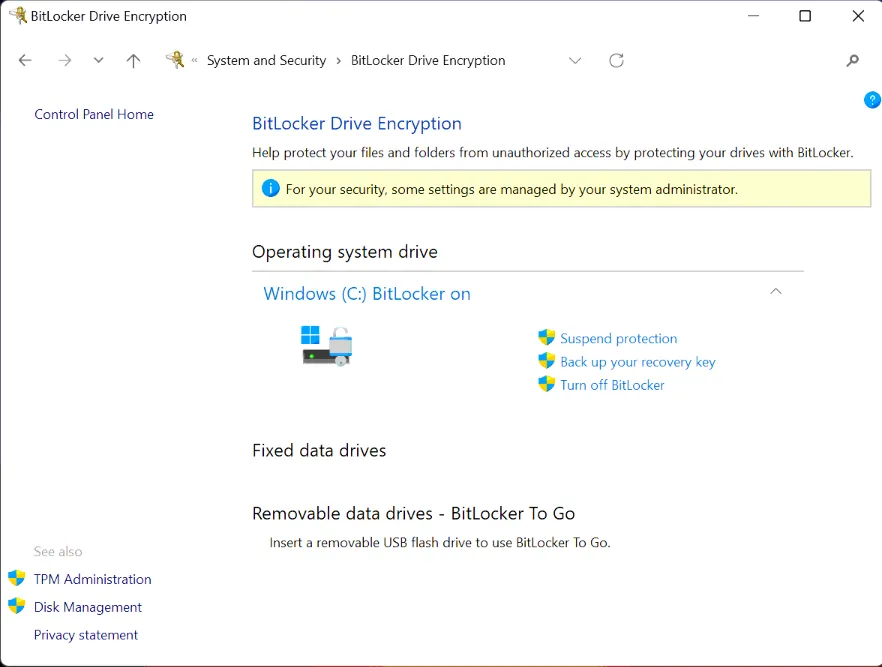Image resolution: width=882 pixels, height=667 pixels.
Task: Click the forward navigation arrow
Action: click(x=65, y=60)
